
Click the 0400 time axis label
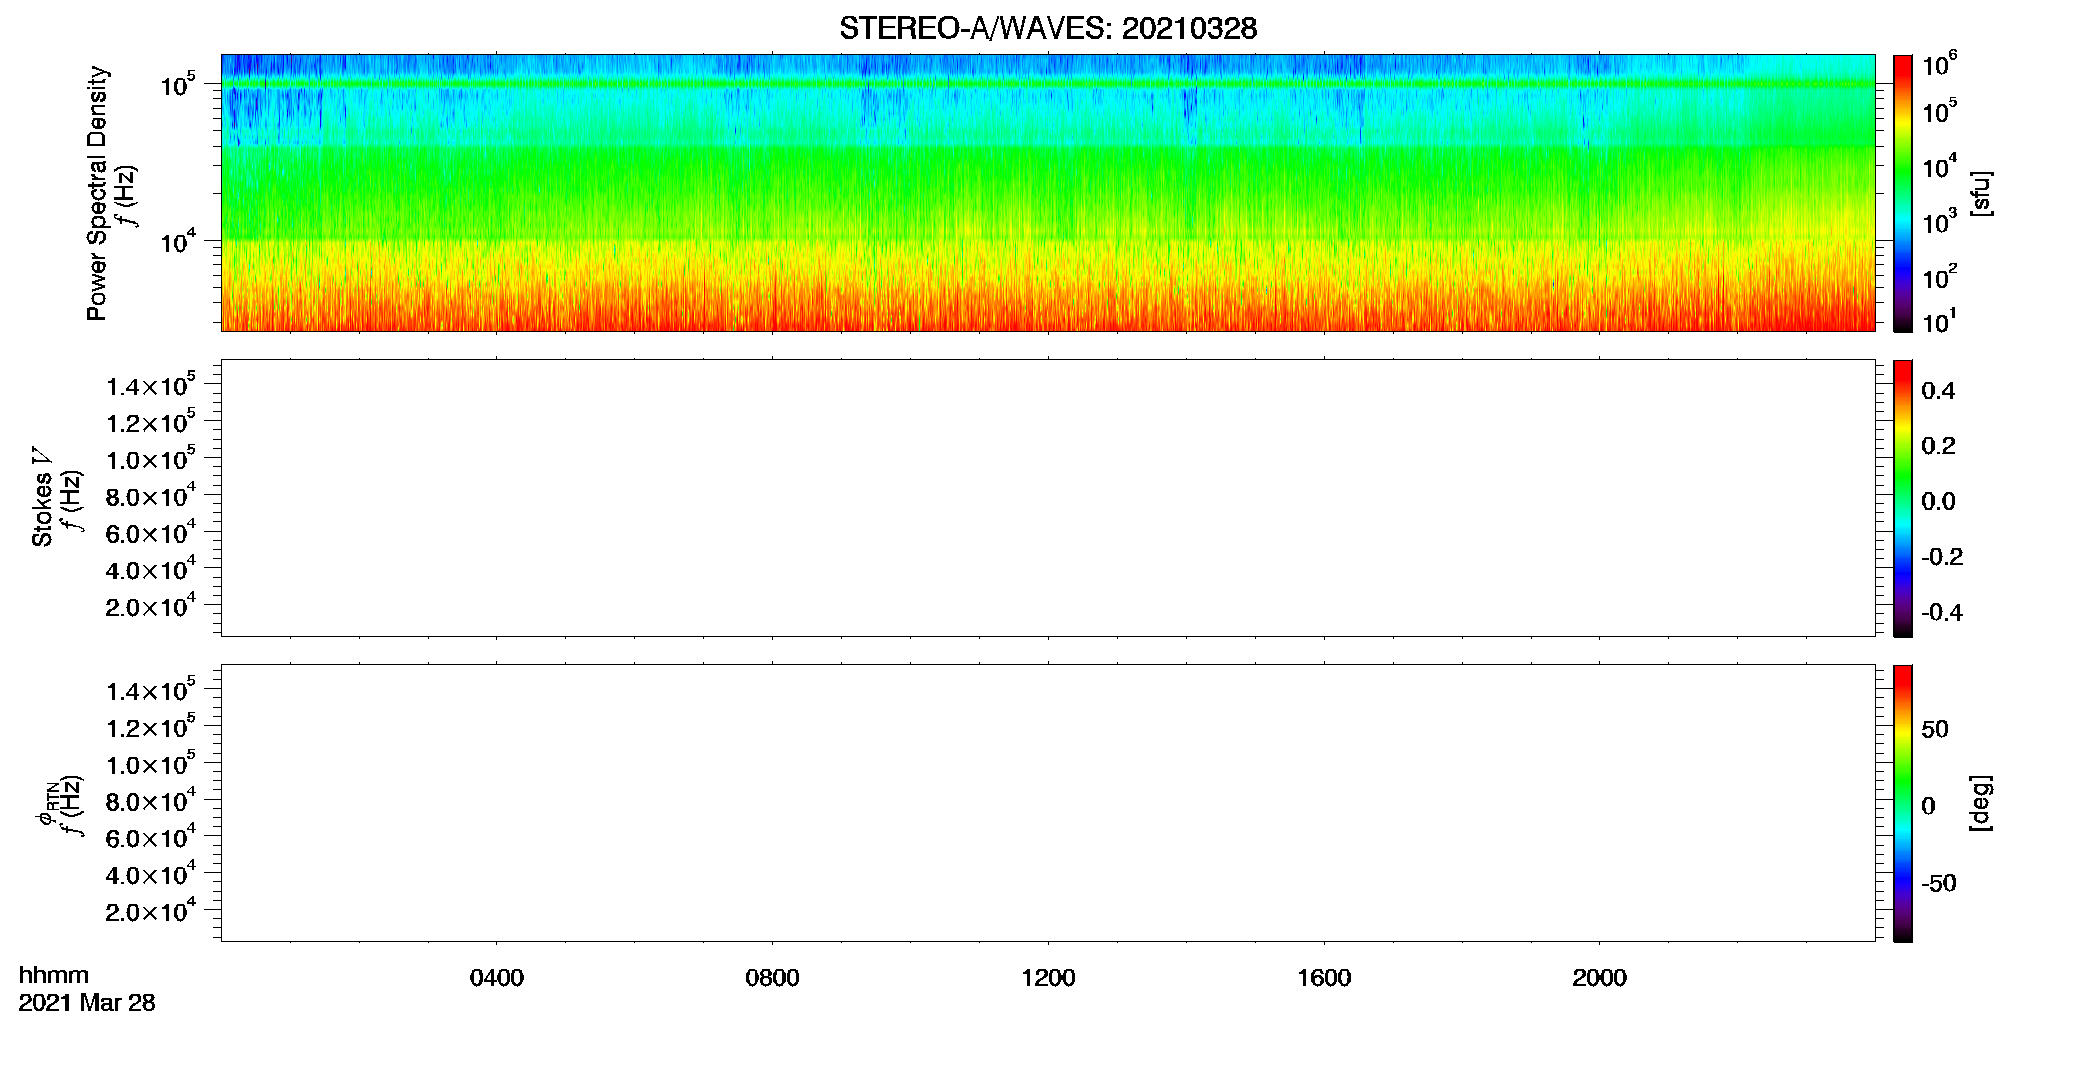pos(497,978)
